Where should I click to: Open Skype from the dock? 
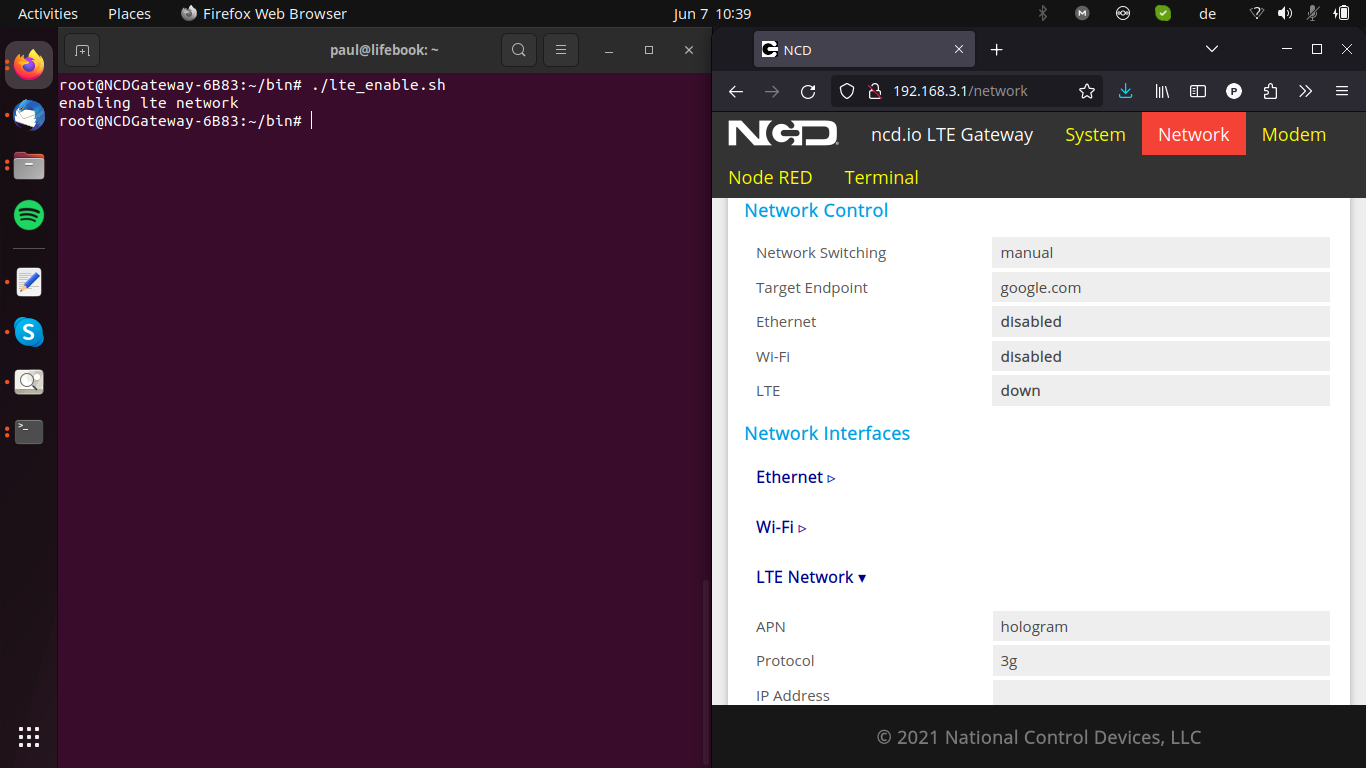29,332
